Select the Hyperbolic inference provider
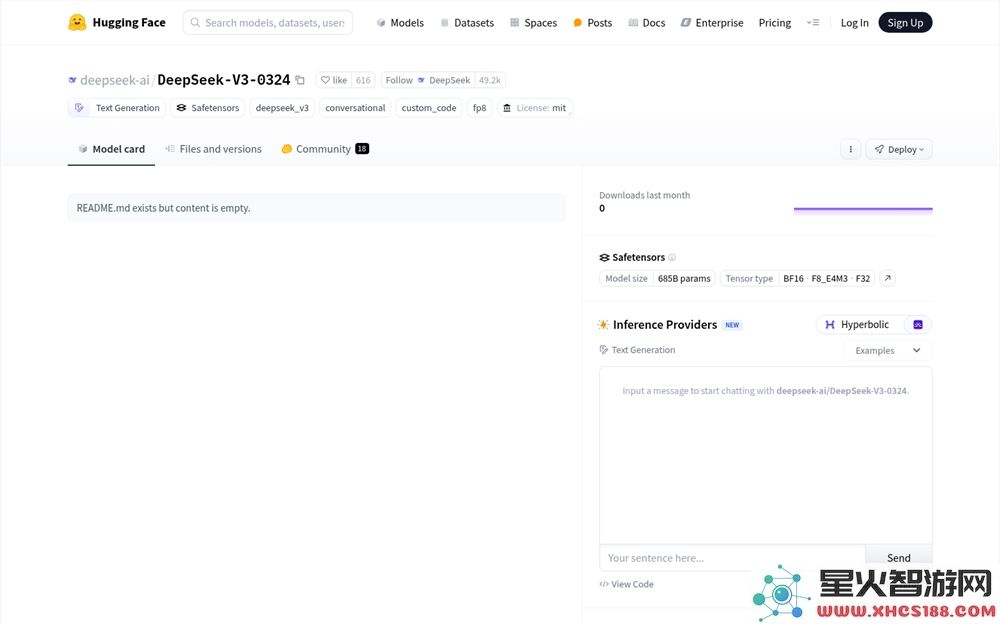The width and height of the screenshot is (1000, 624). pos(857,325)
